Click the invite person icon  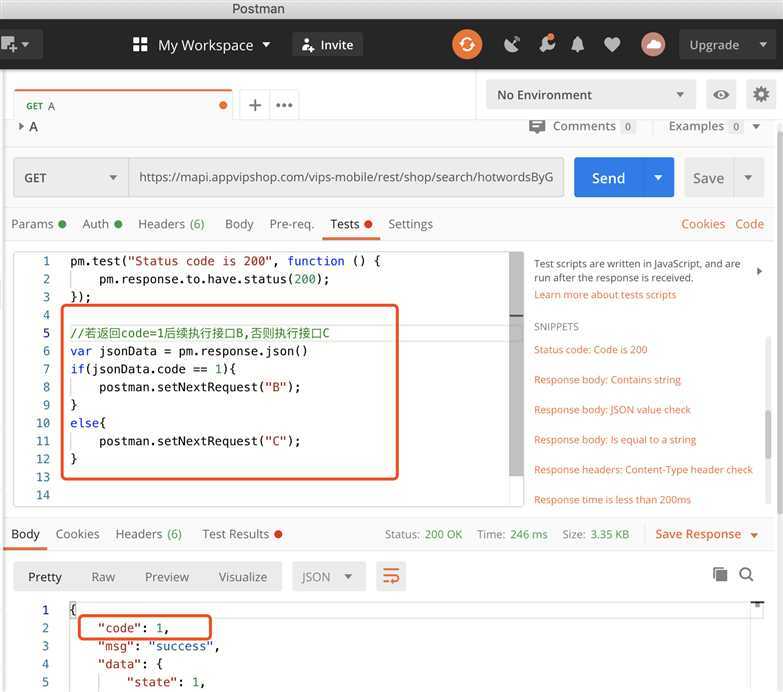pyautogui.click(x=308, y=45)
